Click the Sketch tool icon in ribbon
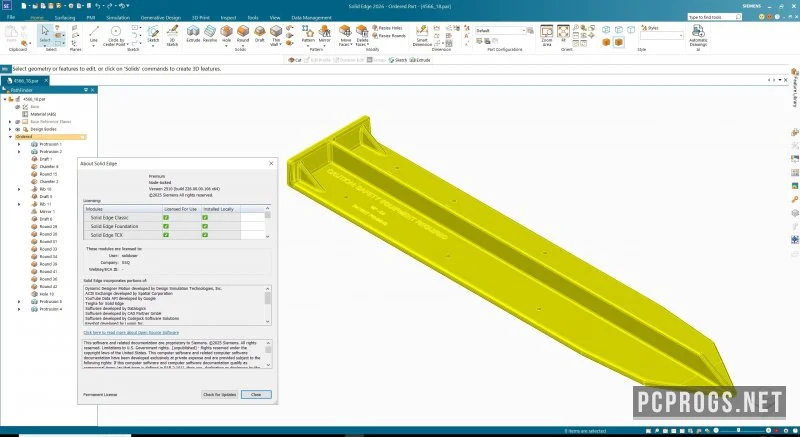This screenshot has width=800, height=437. 153,34
